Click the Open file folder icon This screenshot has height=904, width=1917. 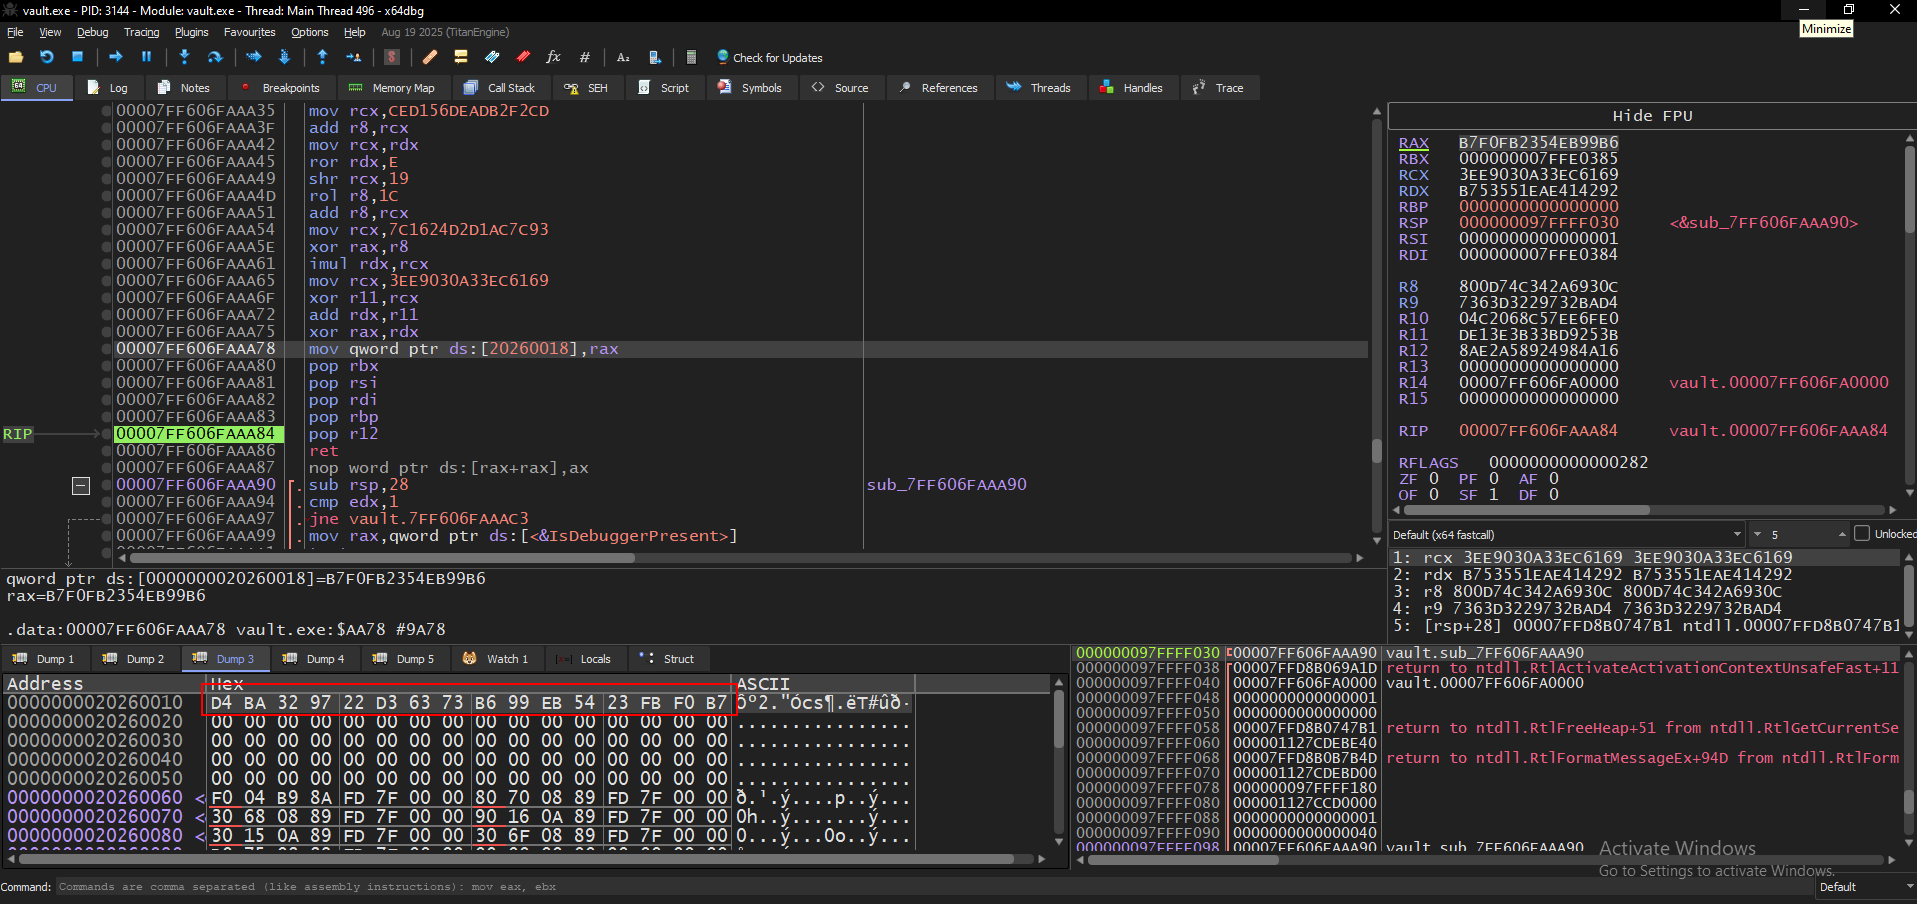16,57
